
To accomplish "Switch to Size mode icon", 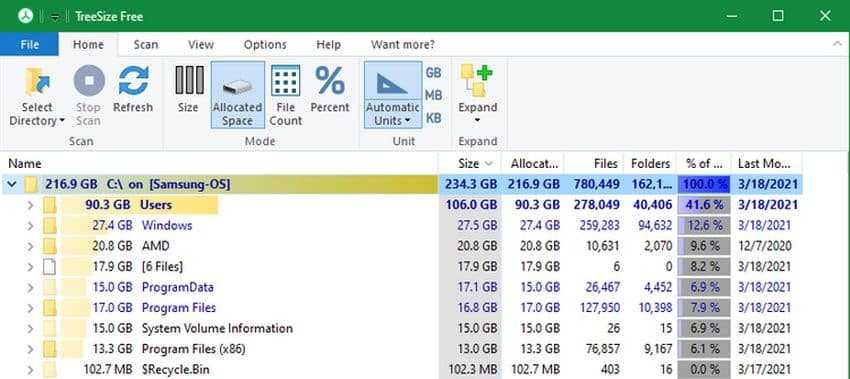I will tap(189, 80).
